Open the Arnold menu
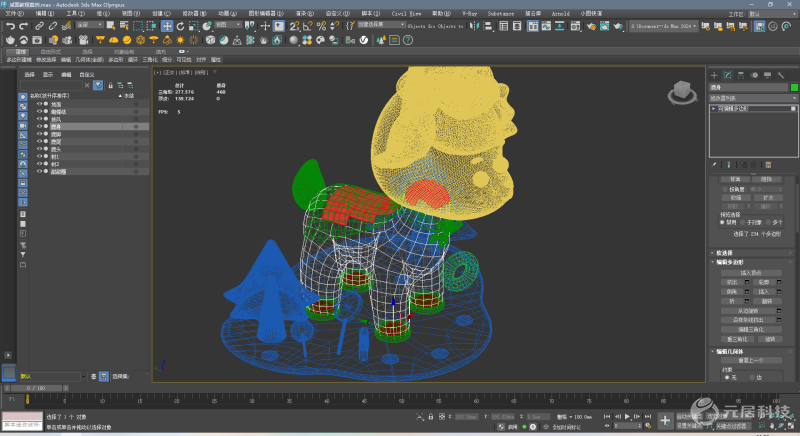This screenshot has width=800, height=436. coord(560,13)
